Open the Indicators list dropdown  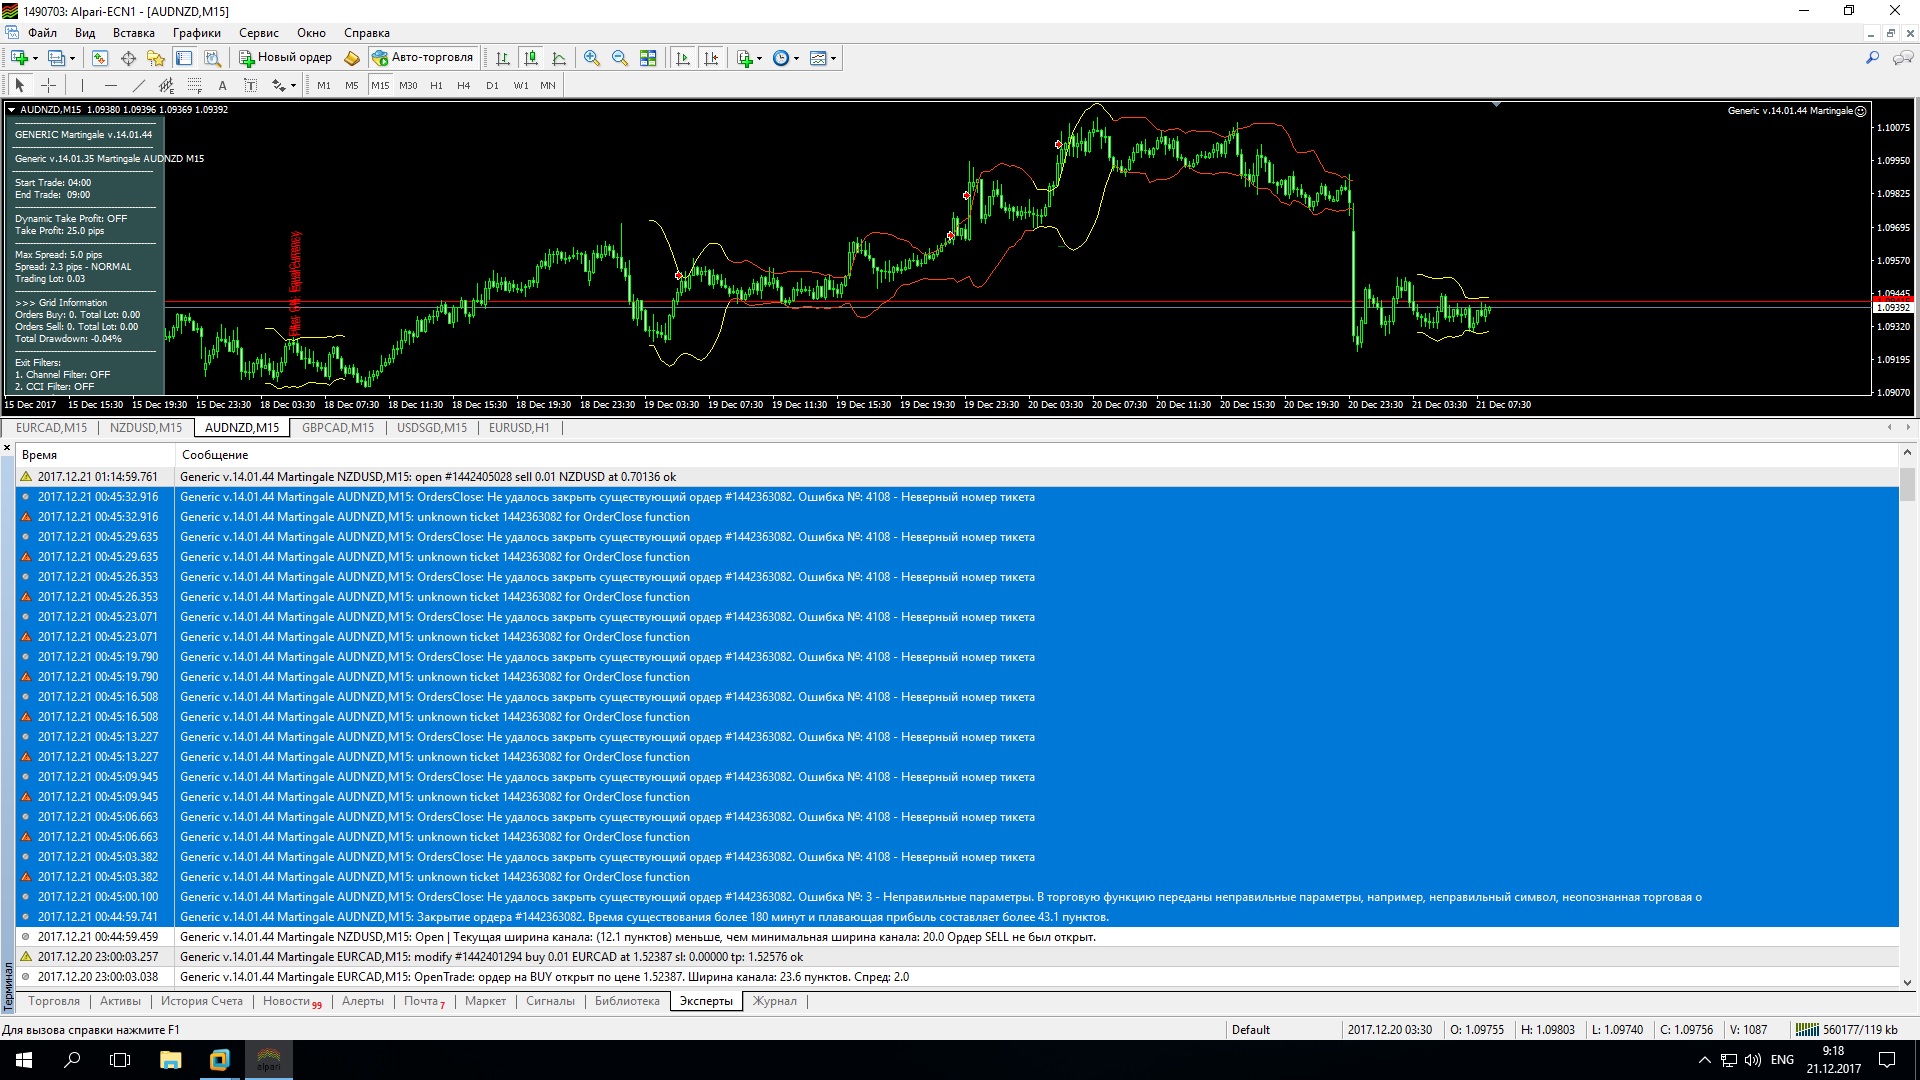click(x=749, y=58)
